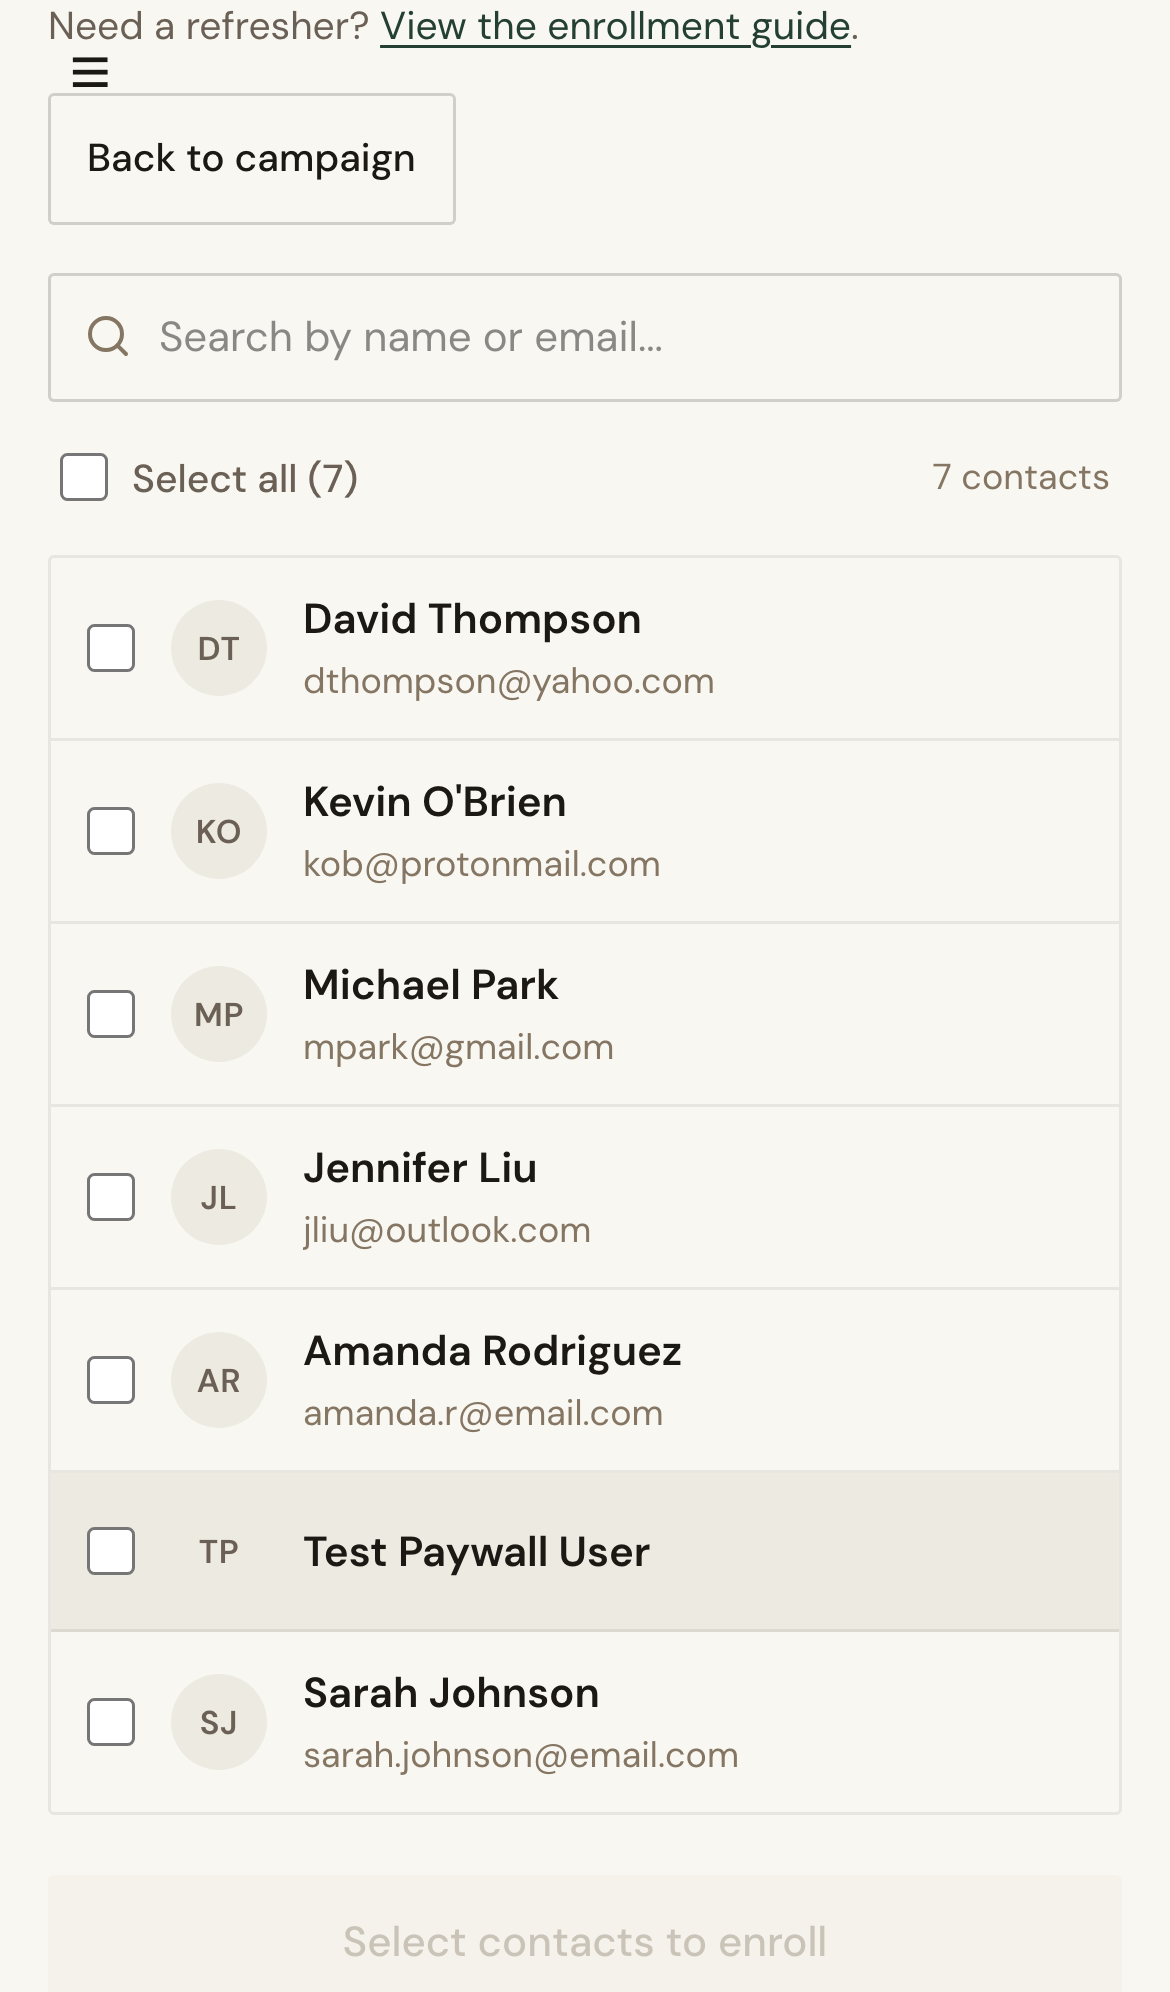Check the Select all checkbox
The height and width of the screenshot is (1992, 1170).
(83, 478)
